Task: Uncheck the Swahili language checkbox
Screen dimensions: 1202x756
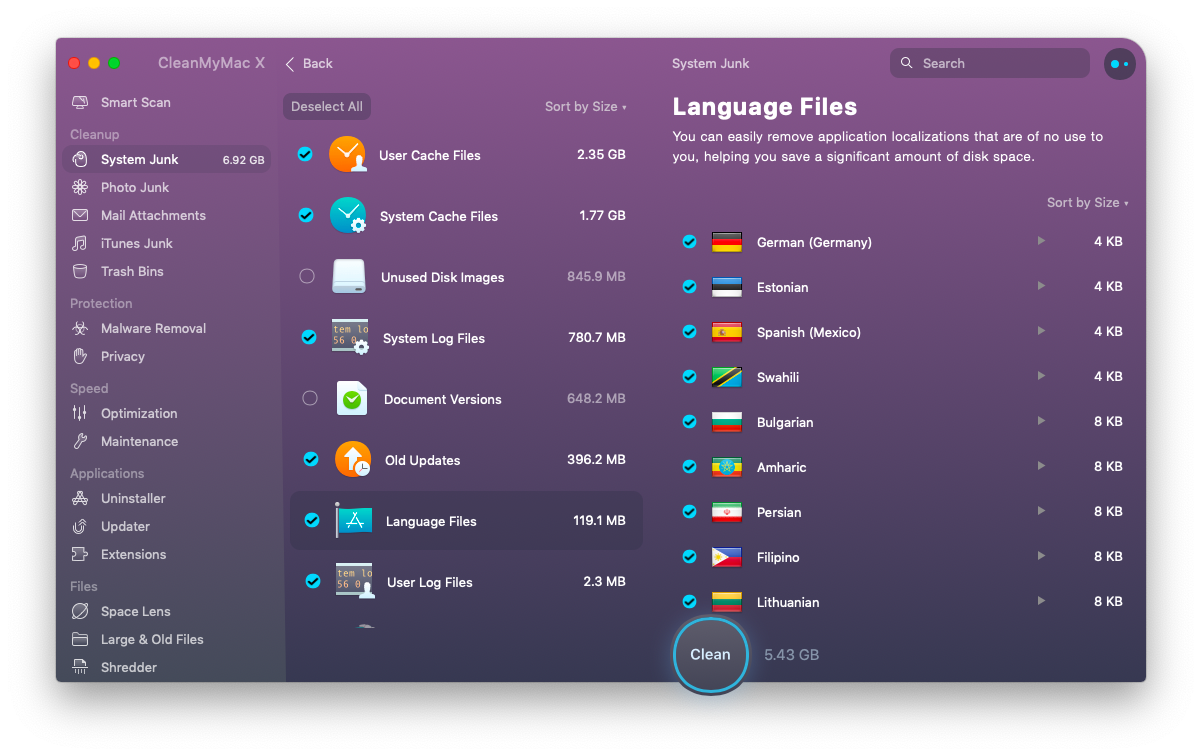Action: [689, 376]
